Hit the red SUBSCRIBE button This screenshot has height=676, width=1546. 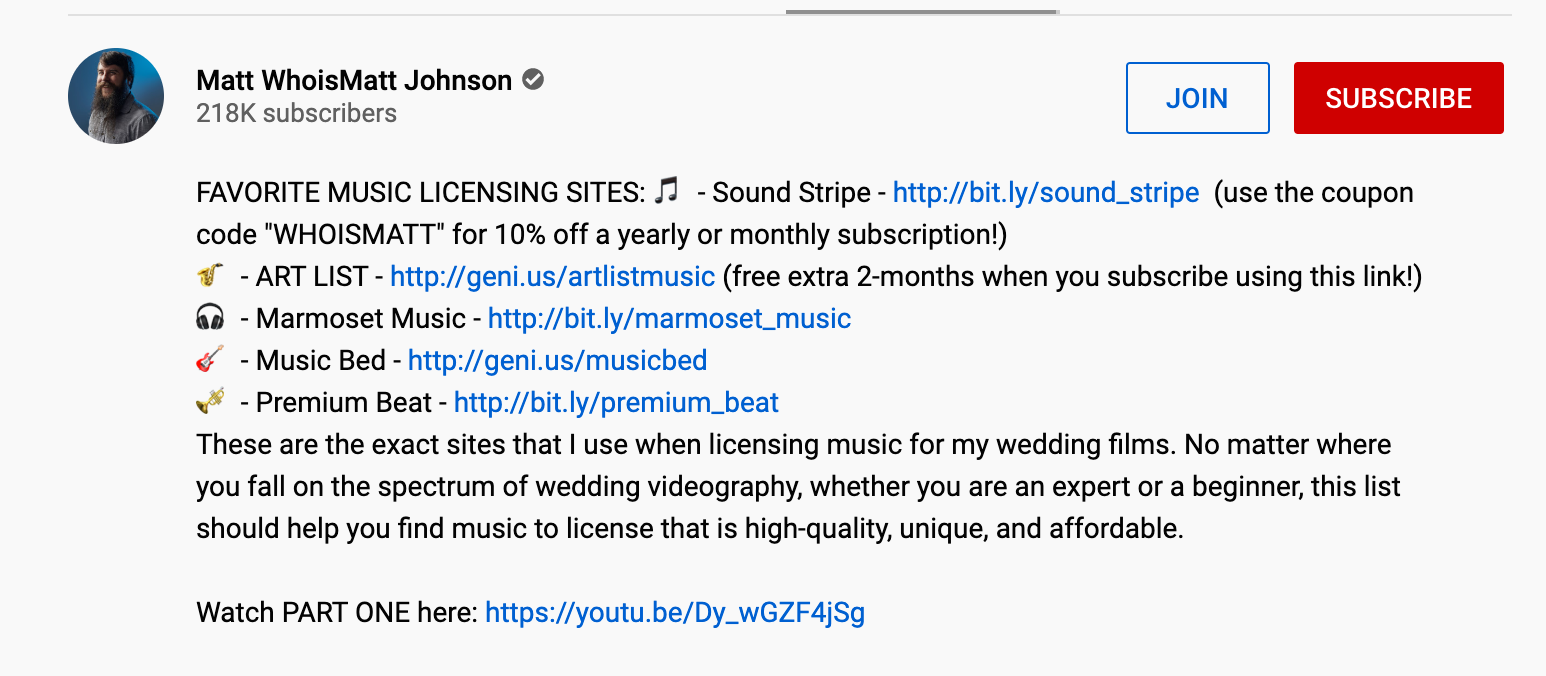pyautogui.click(x=1398, y=98)
